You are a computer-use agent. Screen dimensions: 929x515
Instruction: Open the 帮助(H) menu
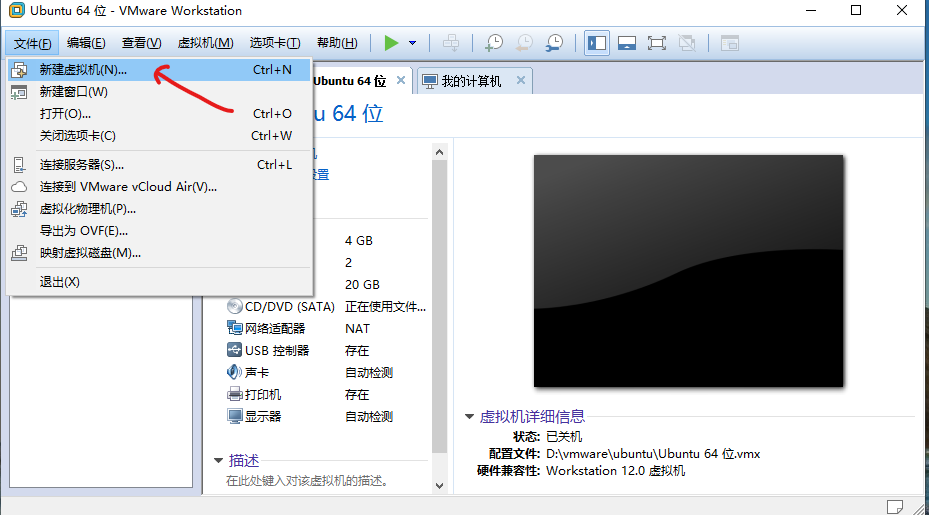[x=337, y=43]
